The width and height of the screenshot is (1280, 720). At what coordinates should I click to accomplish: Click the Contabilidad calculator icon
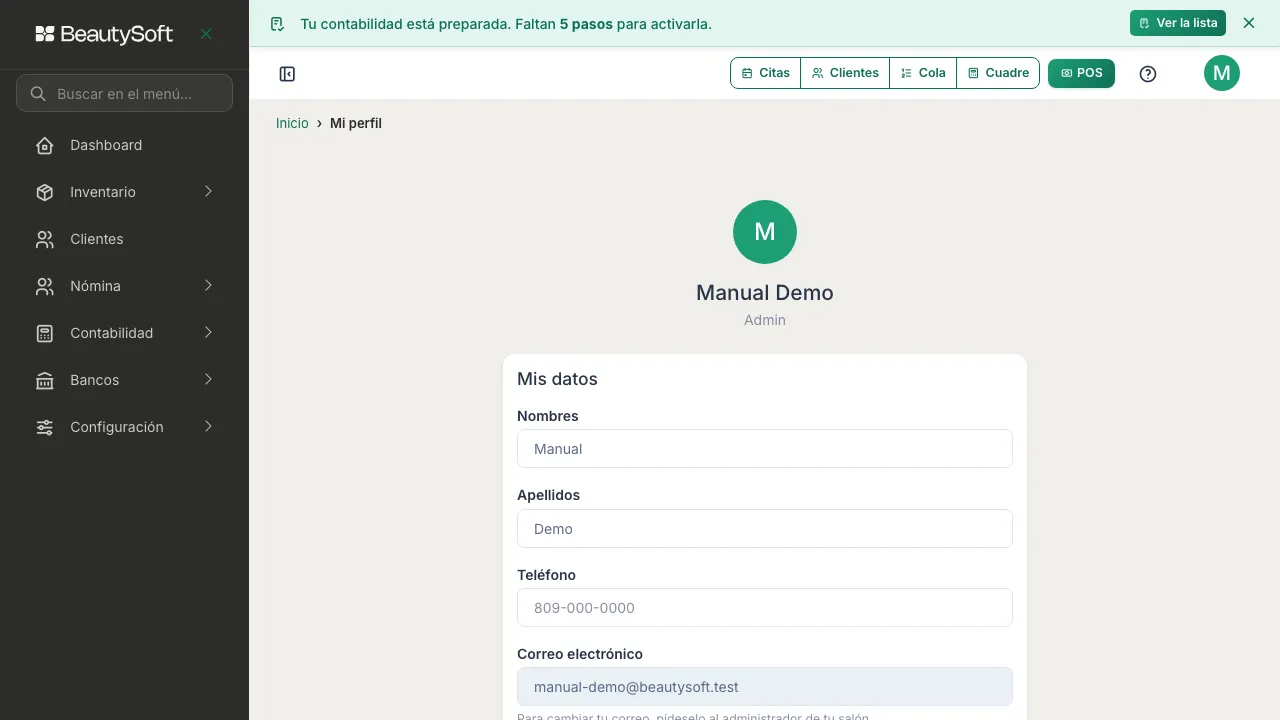click(45, 333)
